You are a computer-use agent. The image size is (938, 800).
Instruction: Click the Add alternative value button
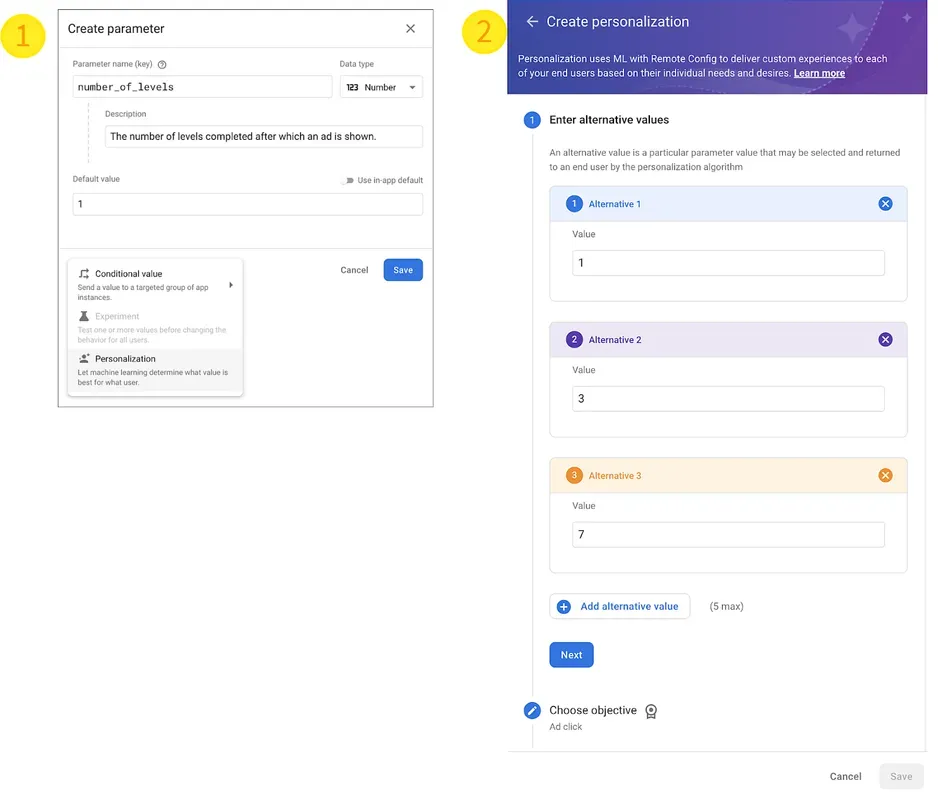619,606
